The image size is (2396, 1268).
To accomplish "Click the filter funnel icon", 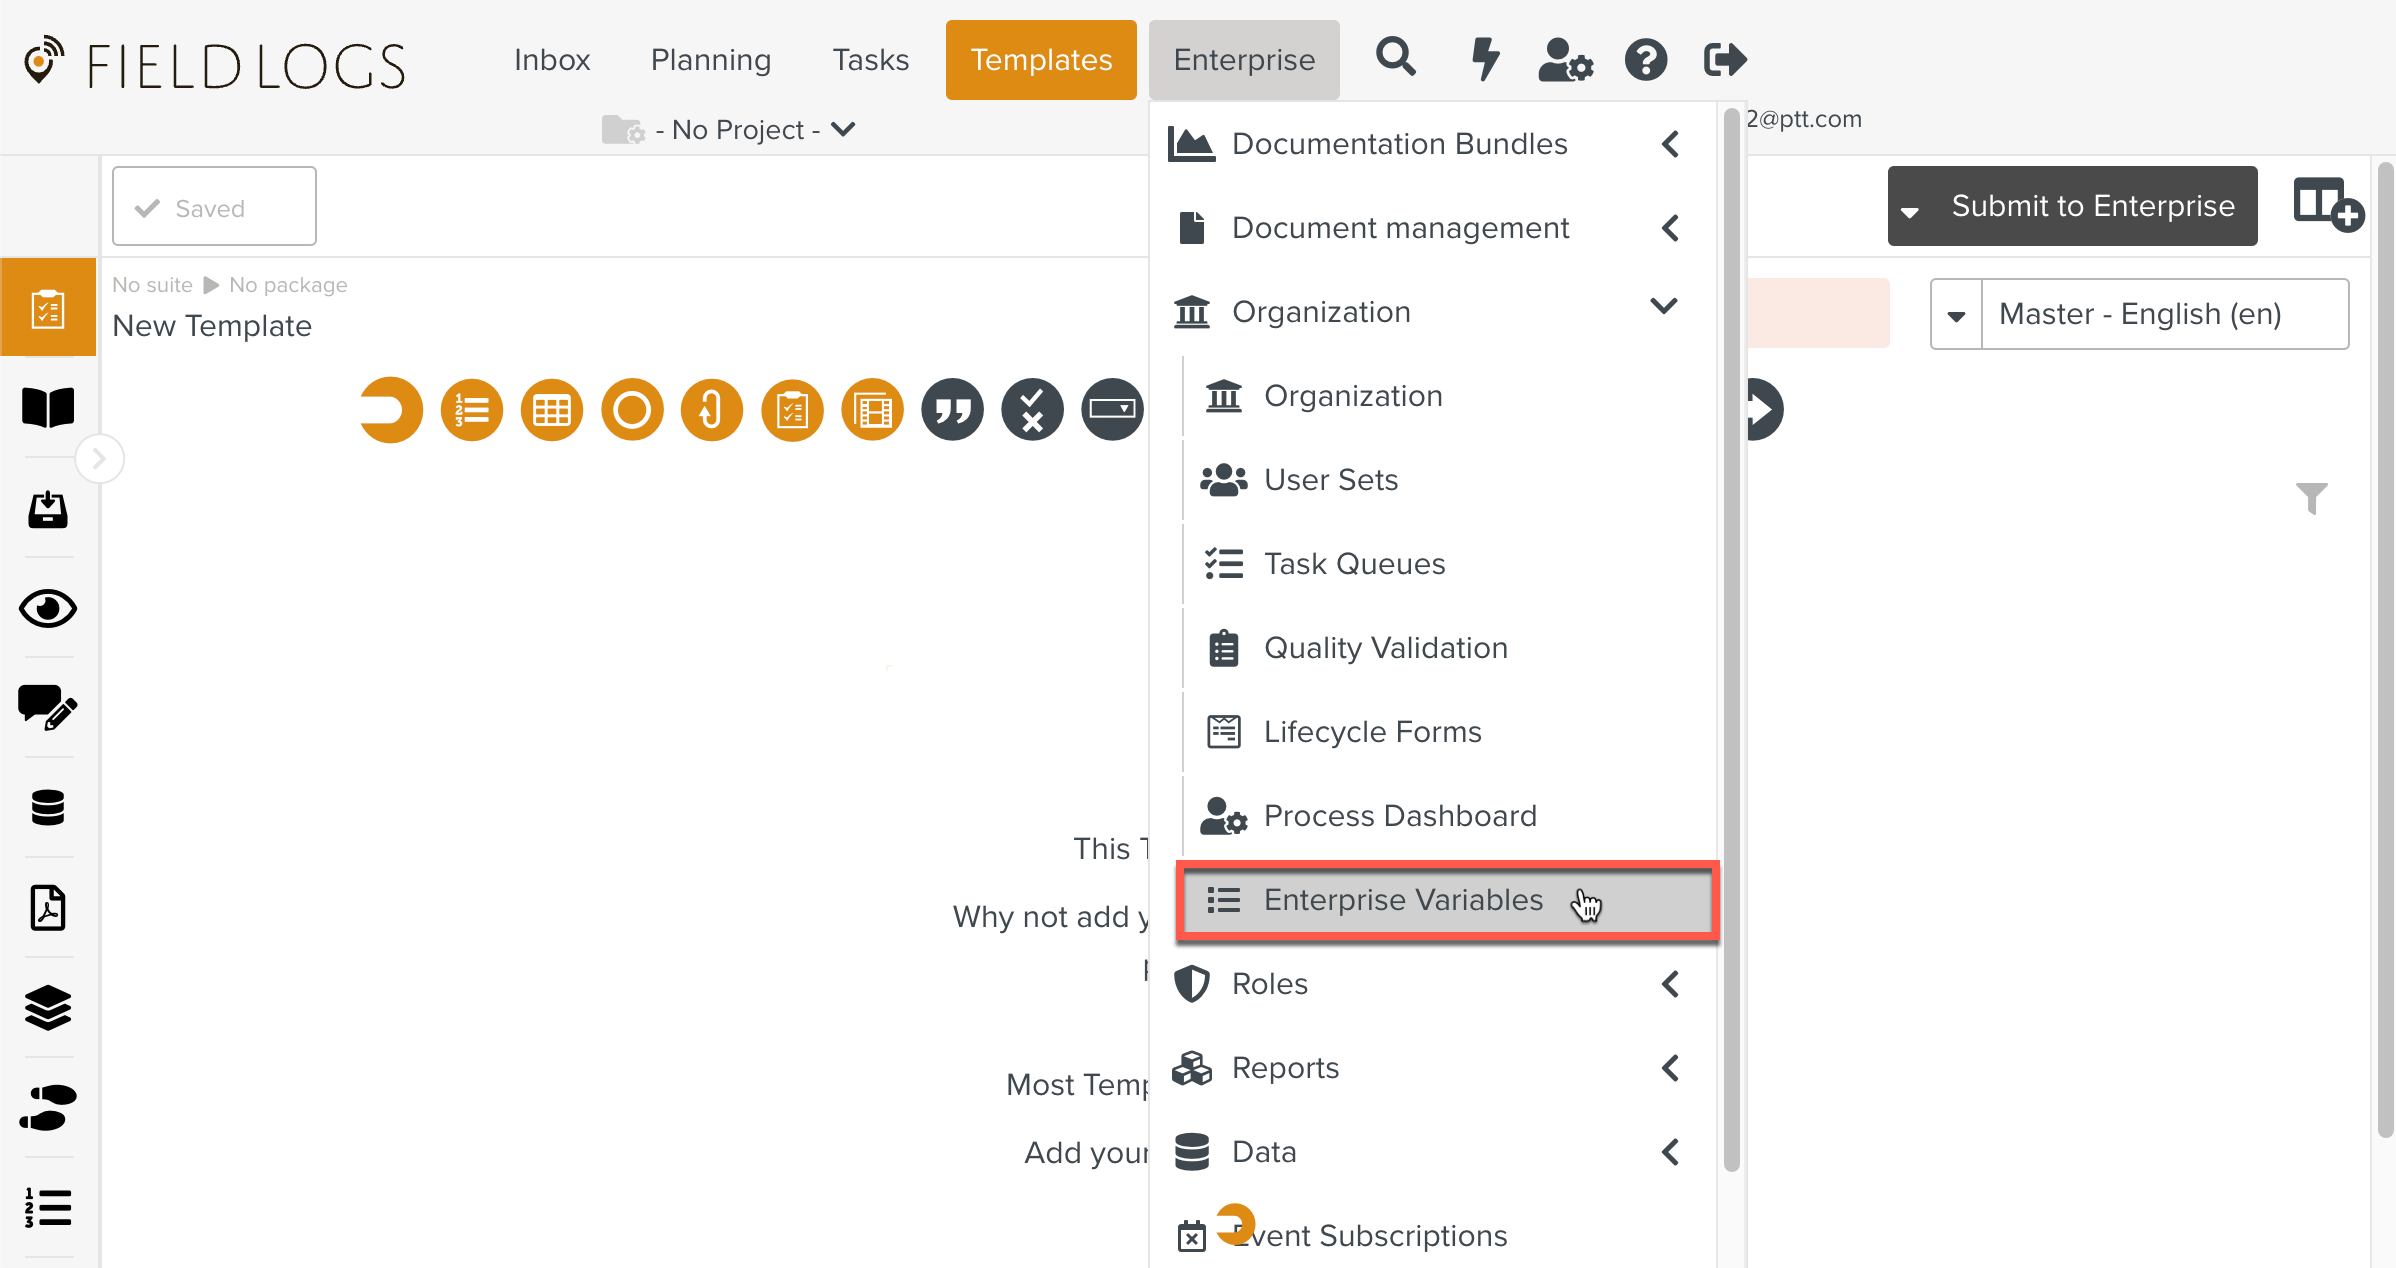I will coord(2311,497).
